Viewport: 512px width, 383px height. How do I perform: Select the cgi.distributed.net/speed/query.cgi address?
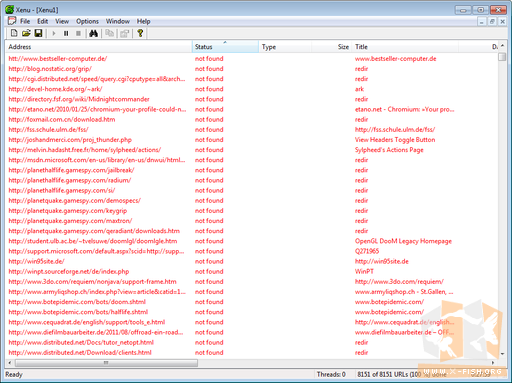click(x=97, y=79)
